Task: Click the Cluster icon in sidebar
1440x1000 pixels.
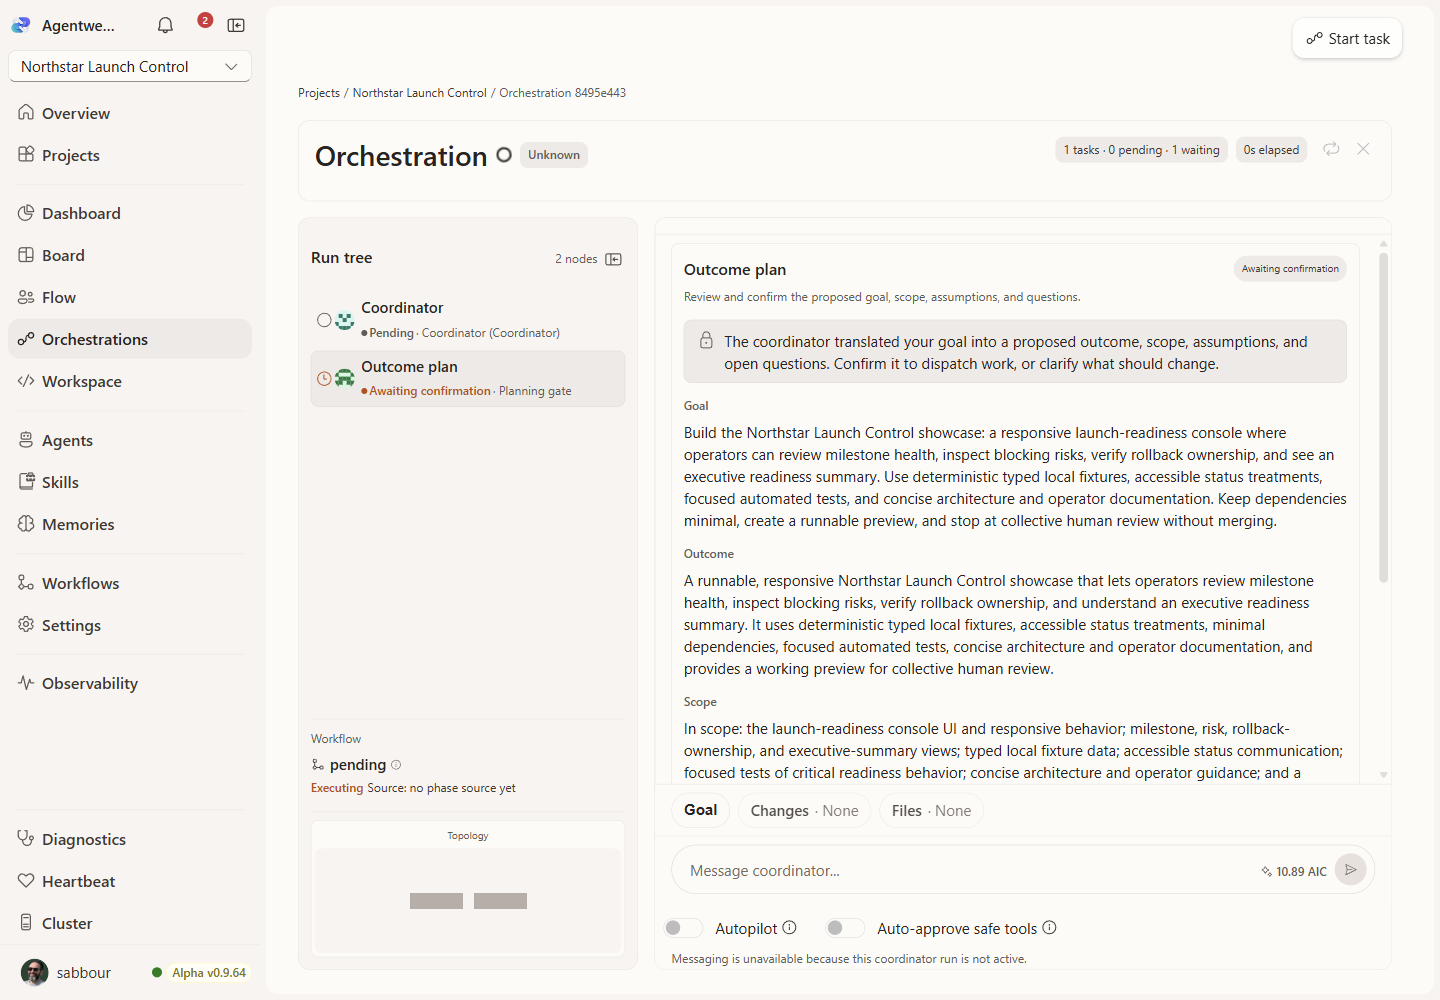Action: point(26,923)
